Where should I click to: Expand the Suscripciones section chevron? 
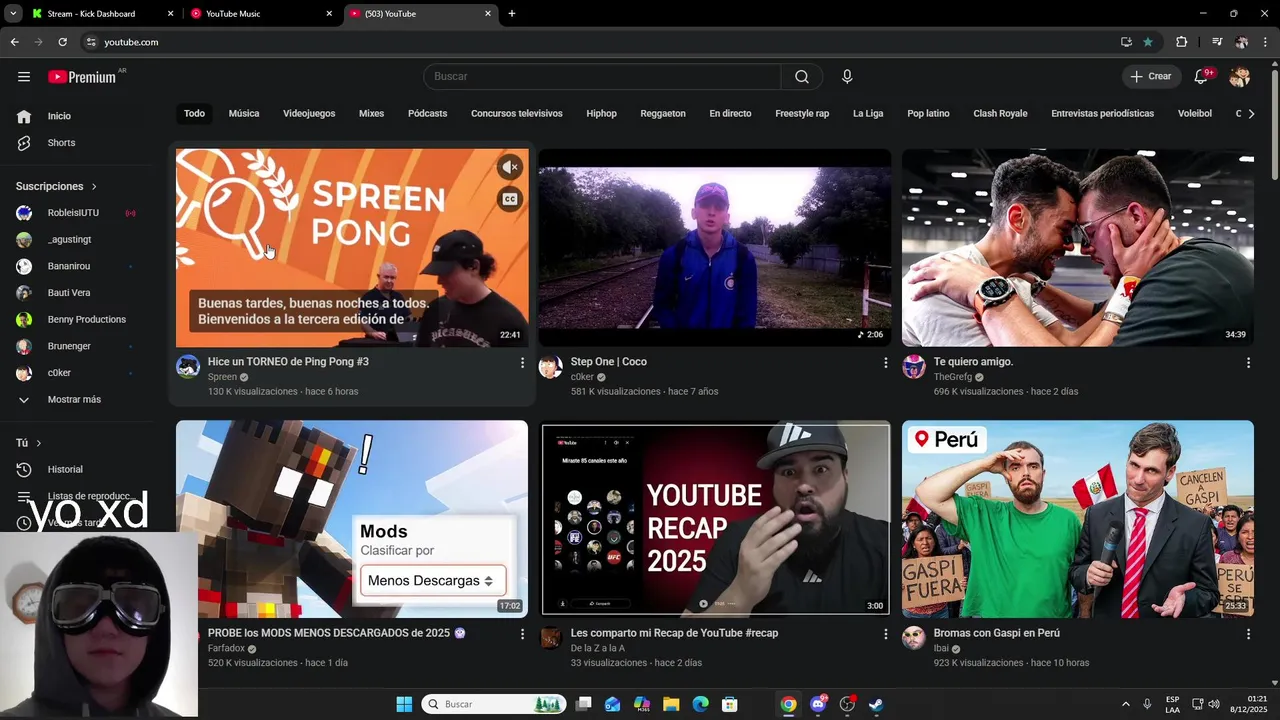(95, 187)
